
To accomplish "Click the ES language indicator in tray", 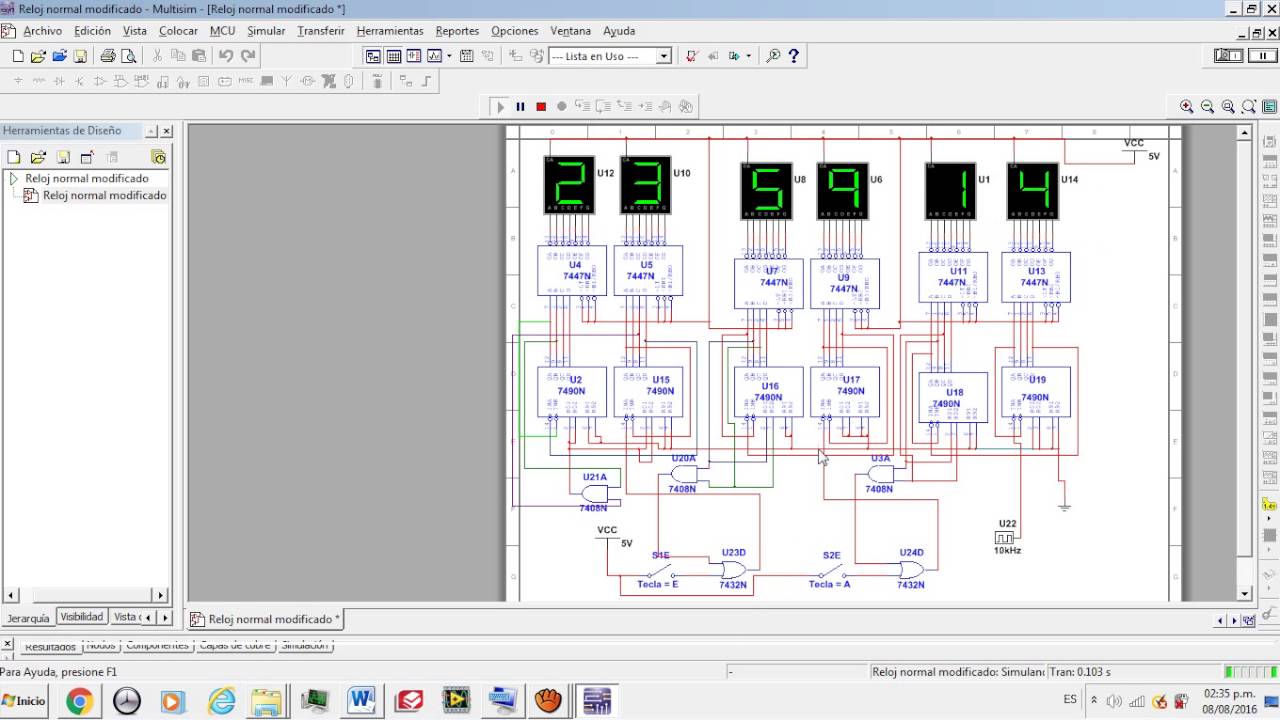I will (x=1070, y=700).
